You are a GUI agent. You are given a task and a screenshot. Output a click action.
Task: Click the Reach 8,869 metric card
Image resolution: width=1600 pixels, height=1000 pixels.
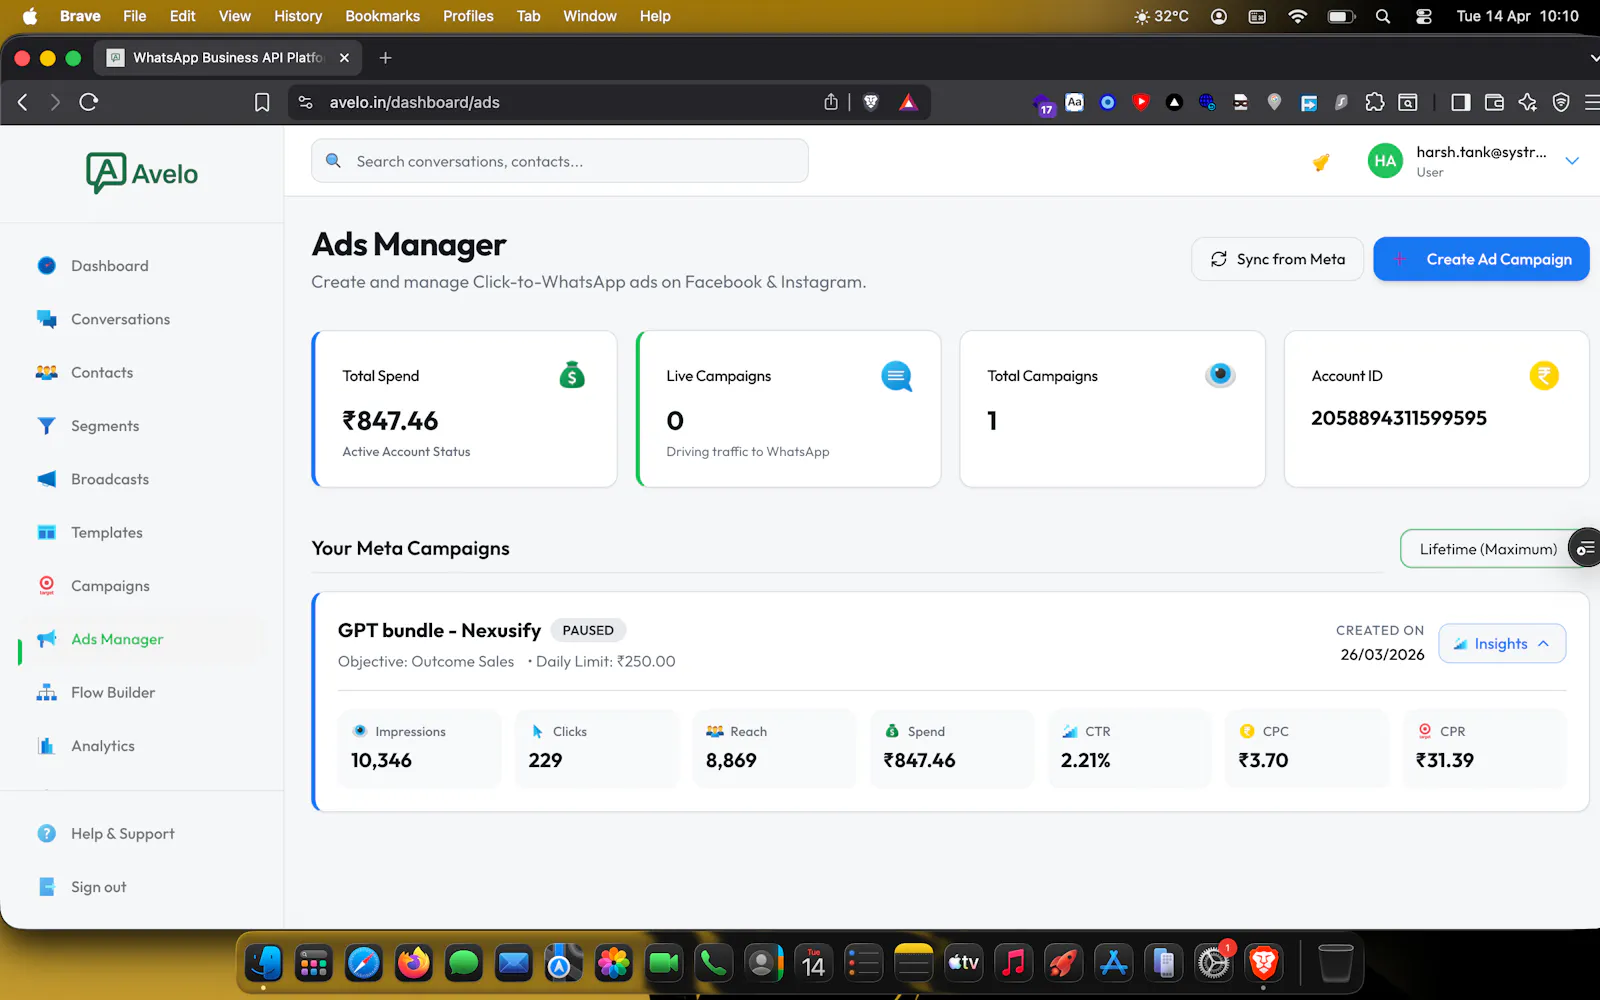(x=775, y=748)
